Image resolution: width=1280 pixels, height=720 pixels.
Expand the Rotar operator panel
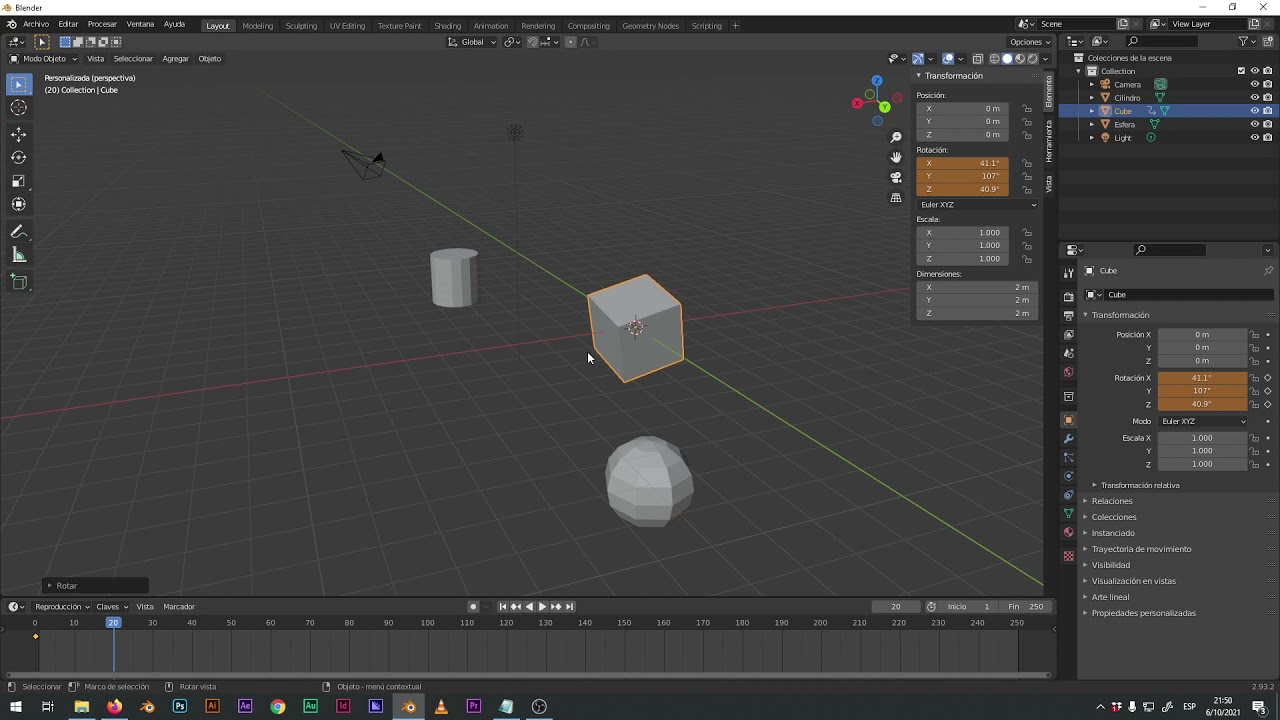pos(96,586)
